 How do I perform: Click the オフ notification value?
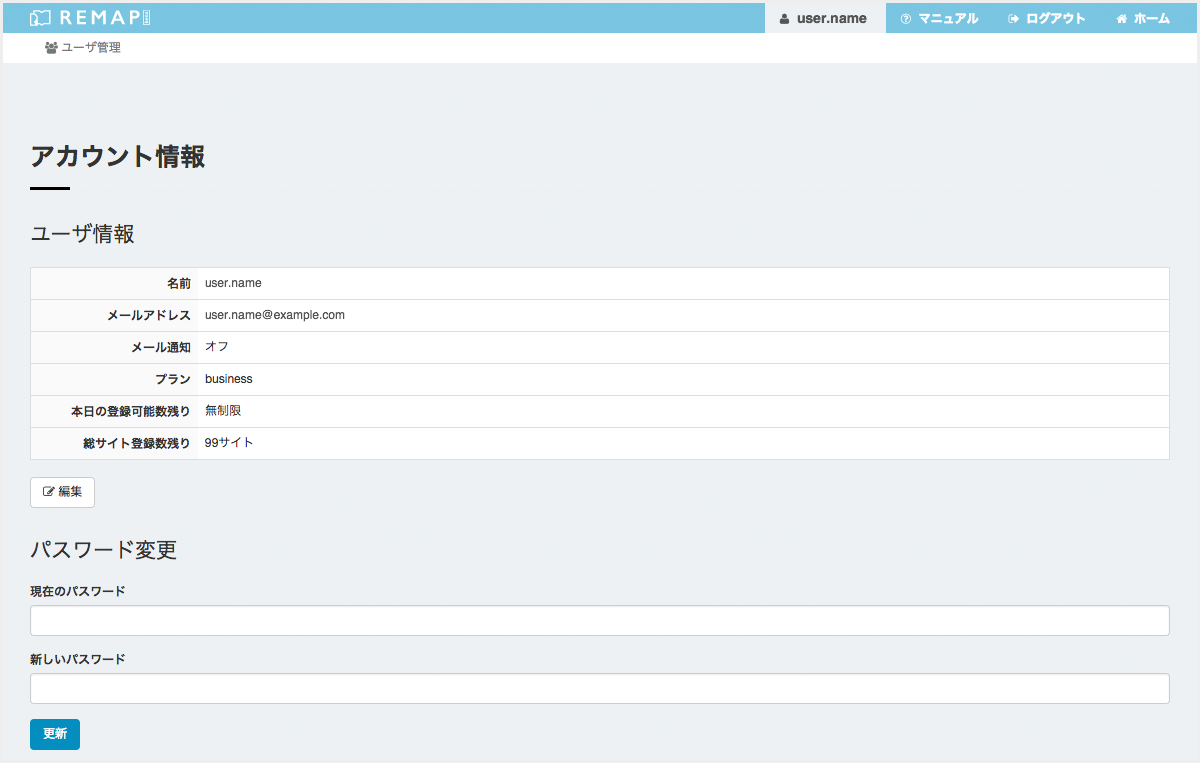tap(217, 347)
